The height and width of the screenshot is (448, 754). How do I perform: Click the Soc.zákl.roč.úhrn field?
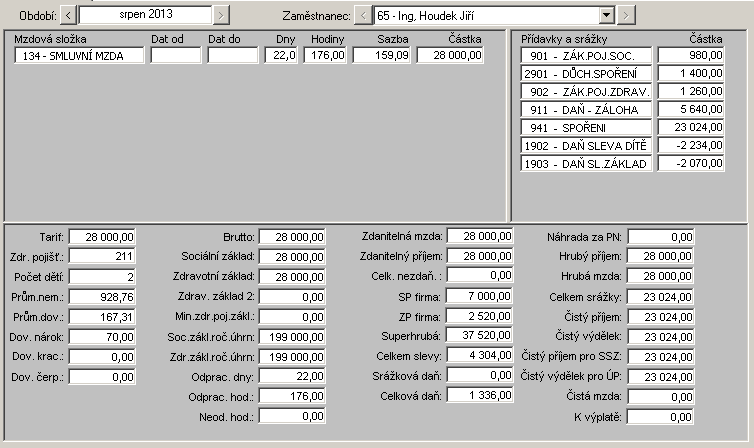pos(292,337)
